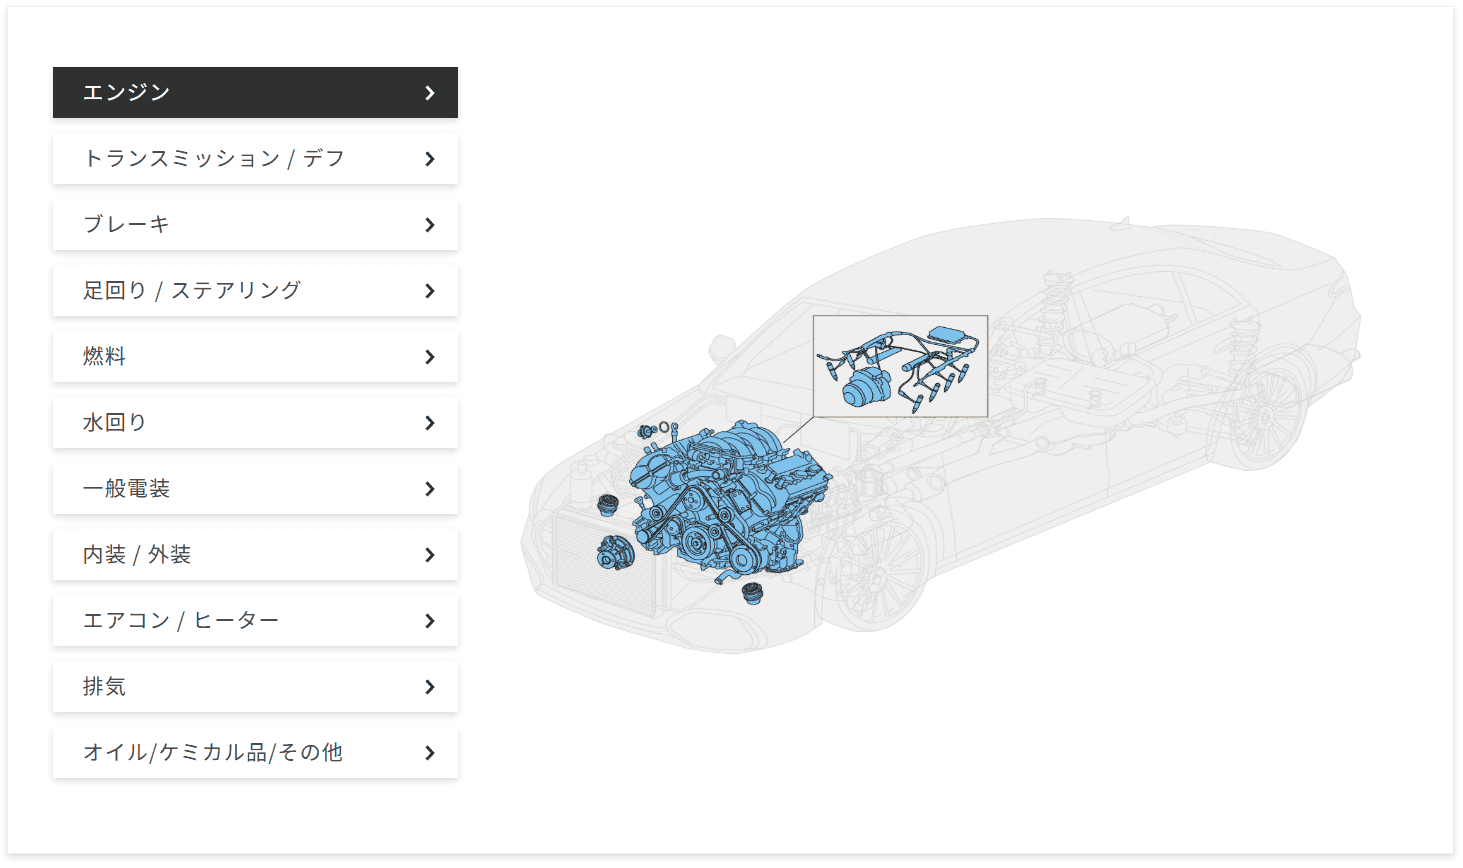The width and height of the screenshot is (1463, 868).
Task: Click the chevron on 水回り row
Action: pyautogui.click(x=430, y=423)
